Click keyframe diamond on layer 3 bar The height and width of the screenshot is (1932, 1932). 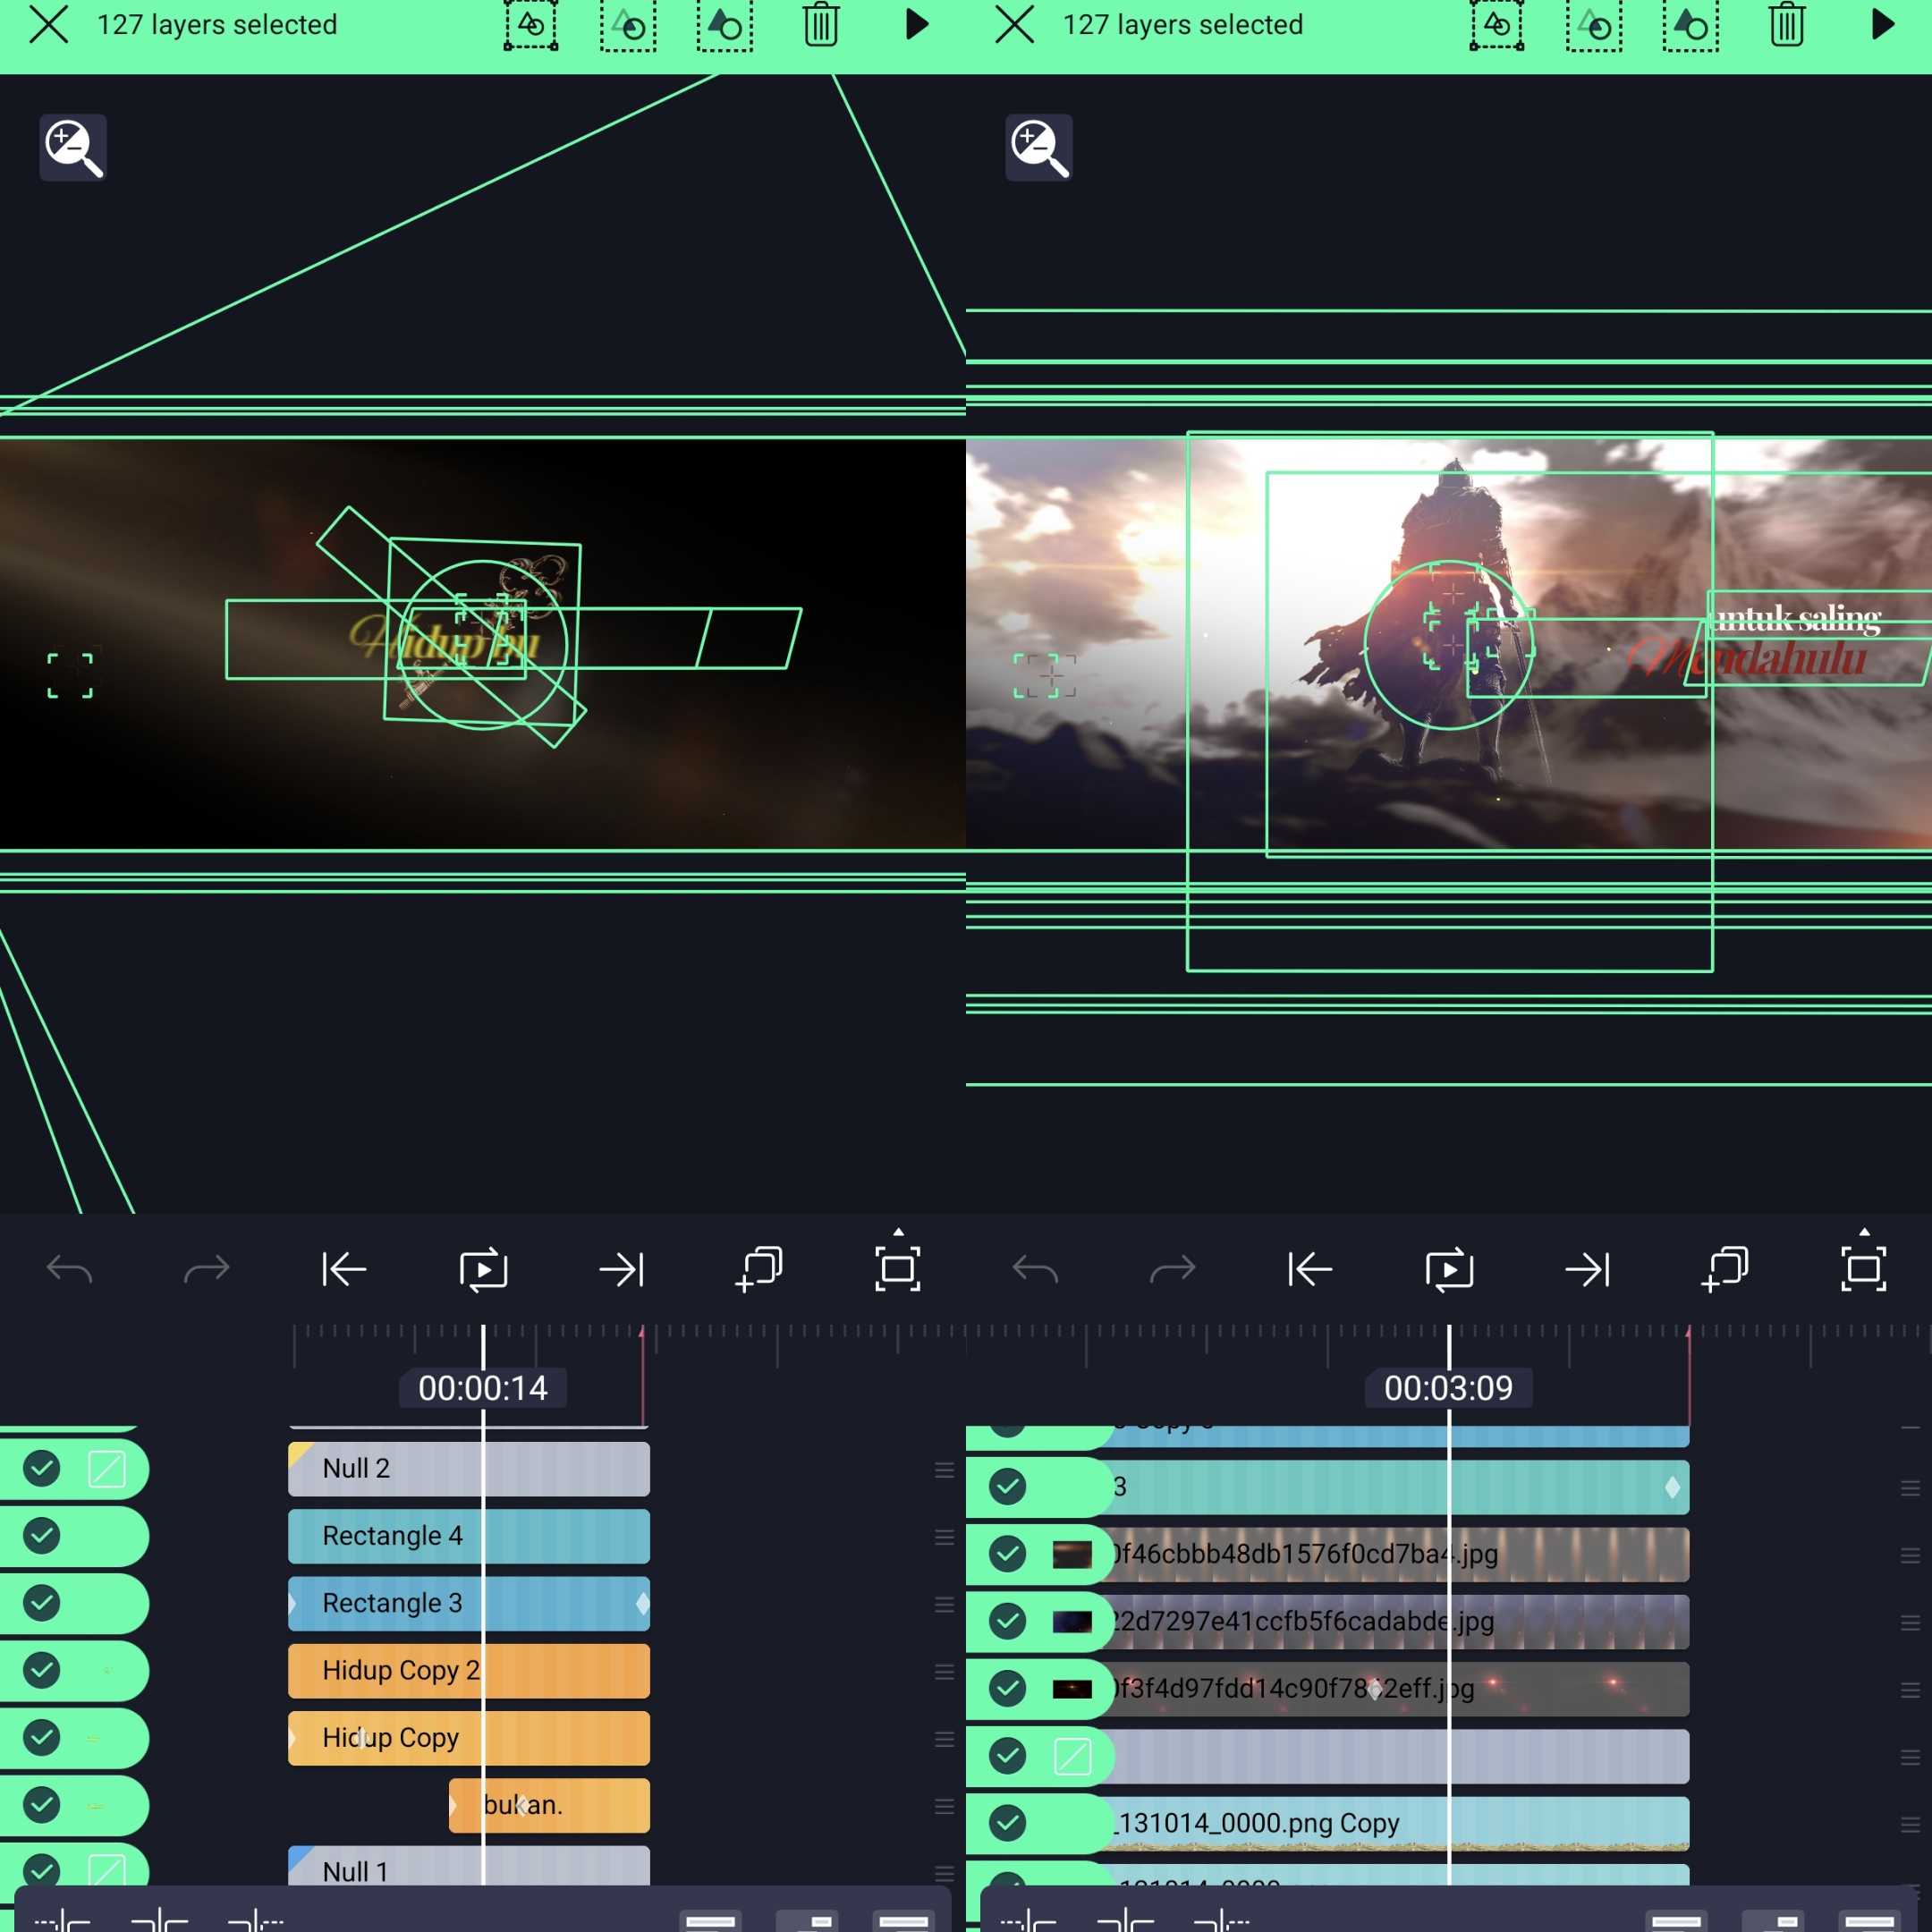(x=1672, y=1487)
